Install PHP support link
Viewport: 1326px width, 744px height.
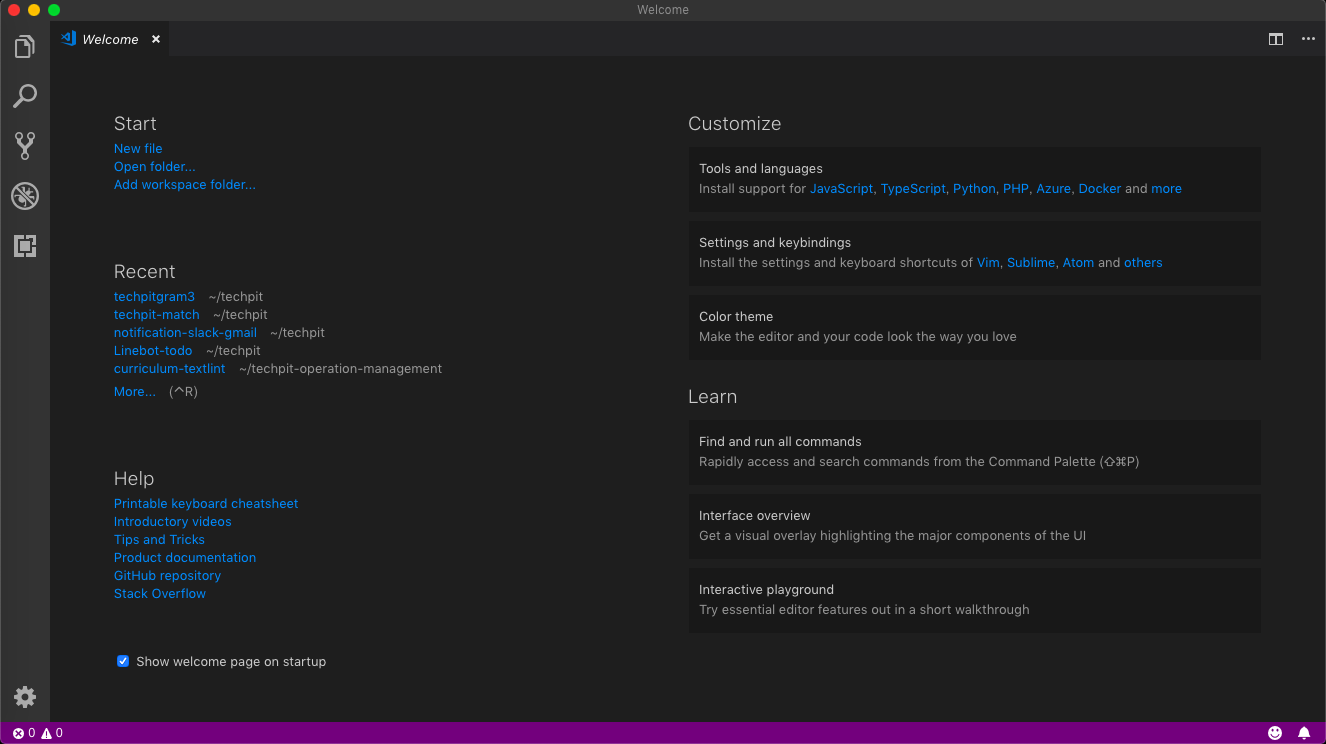(1016, 188)
